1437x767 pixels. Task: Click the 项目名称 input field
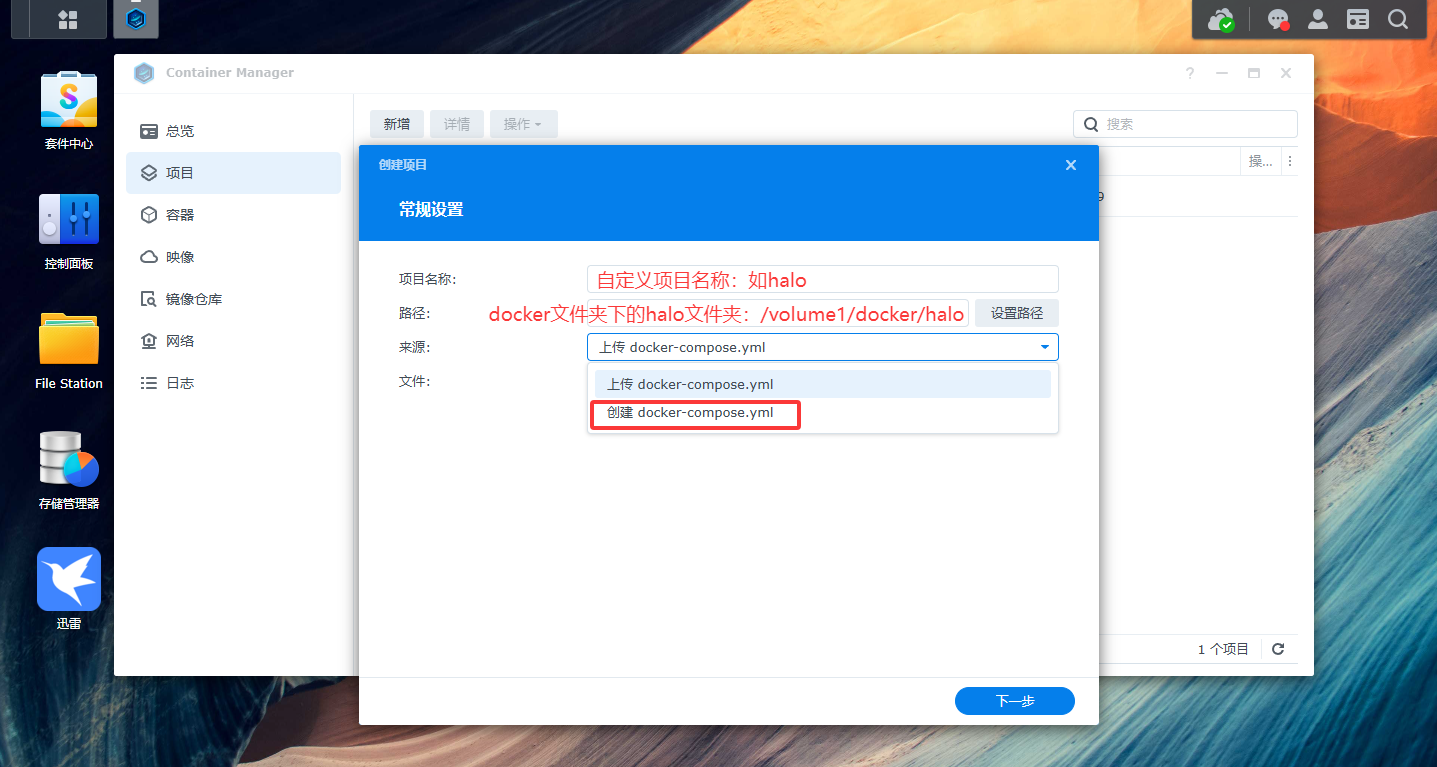click(822, 279)
